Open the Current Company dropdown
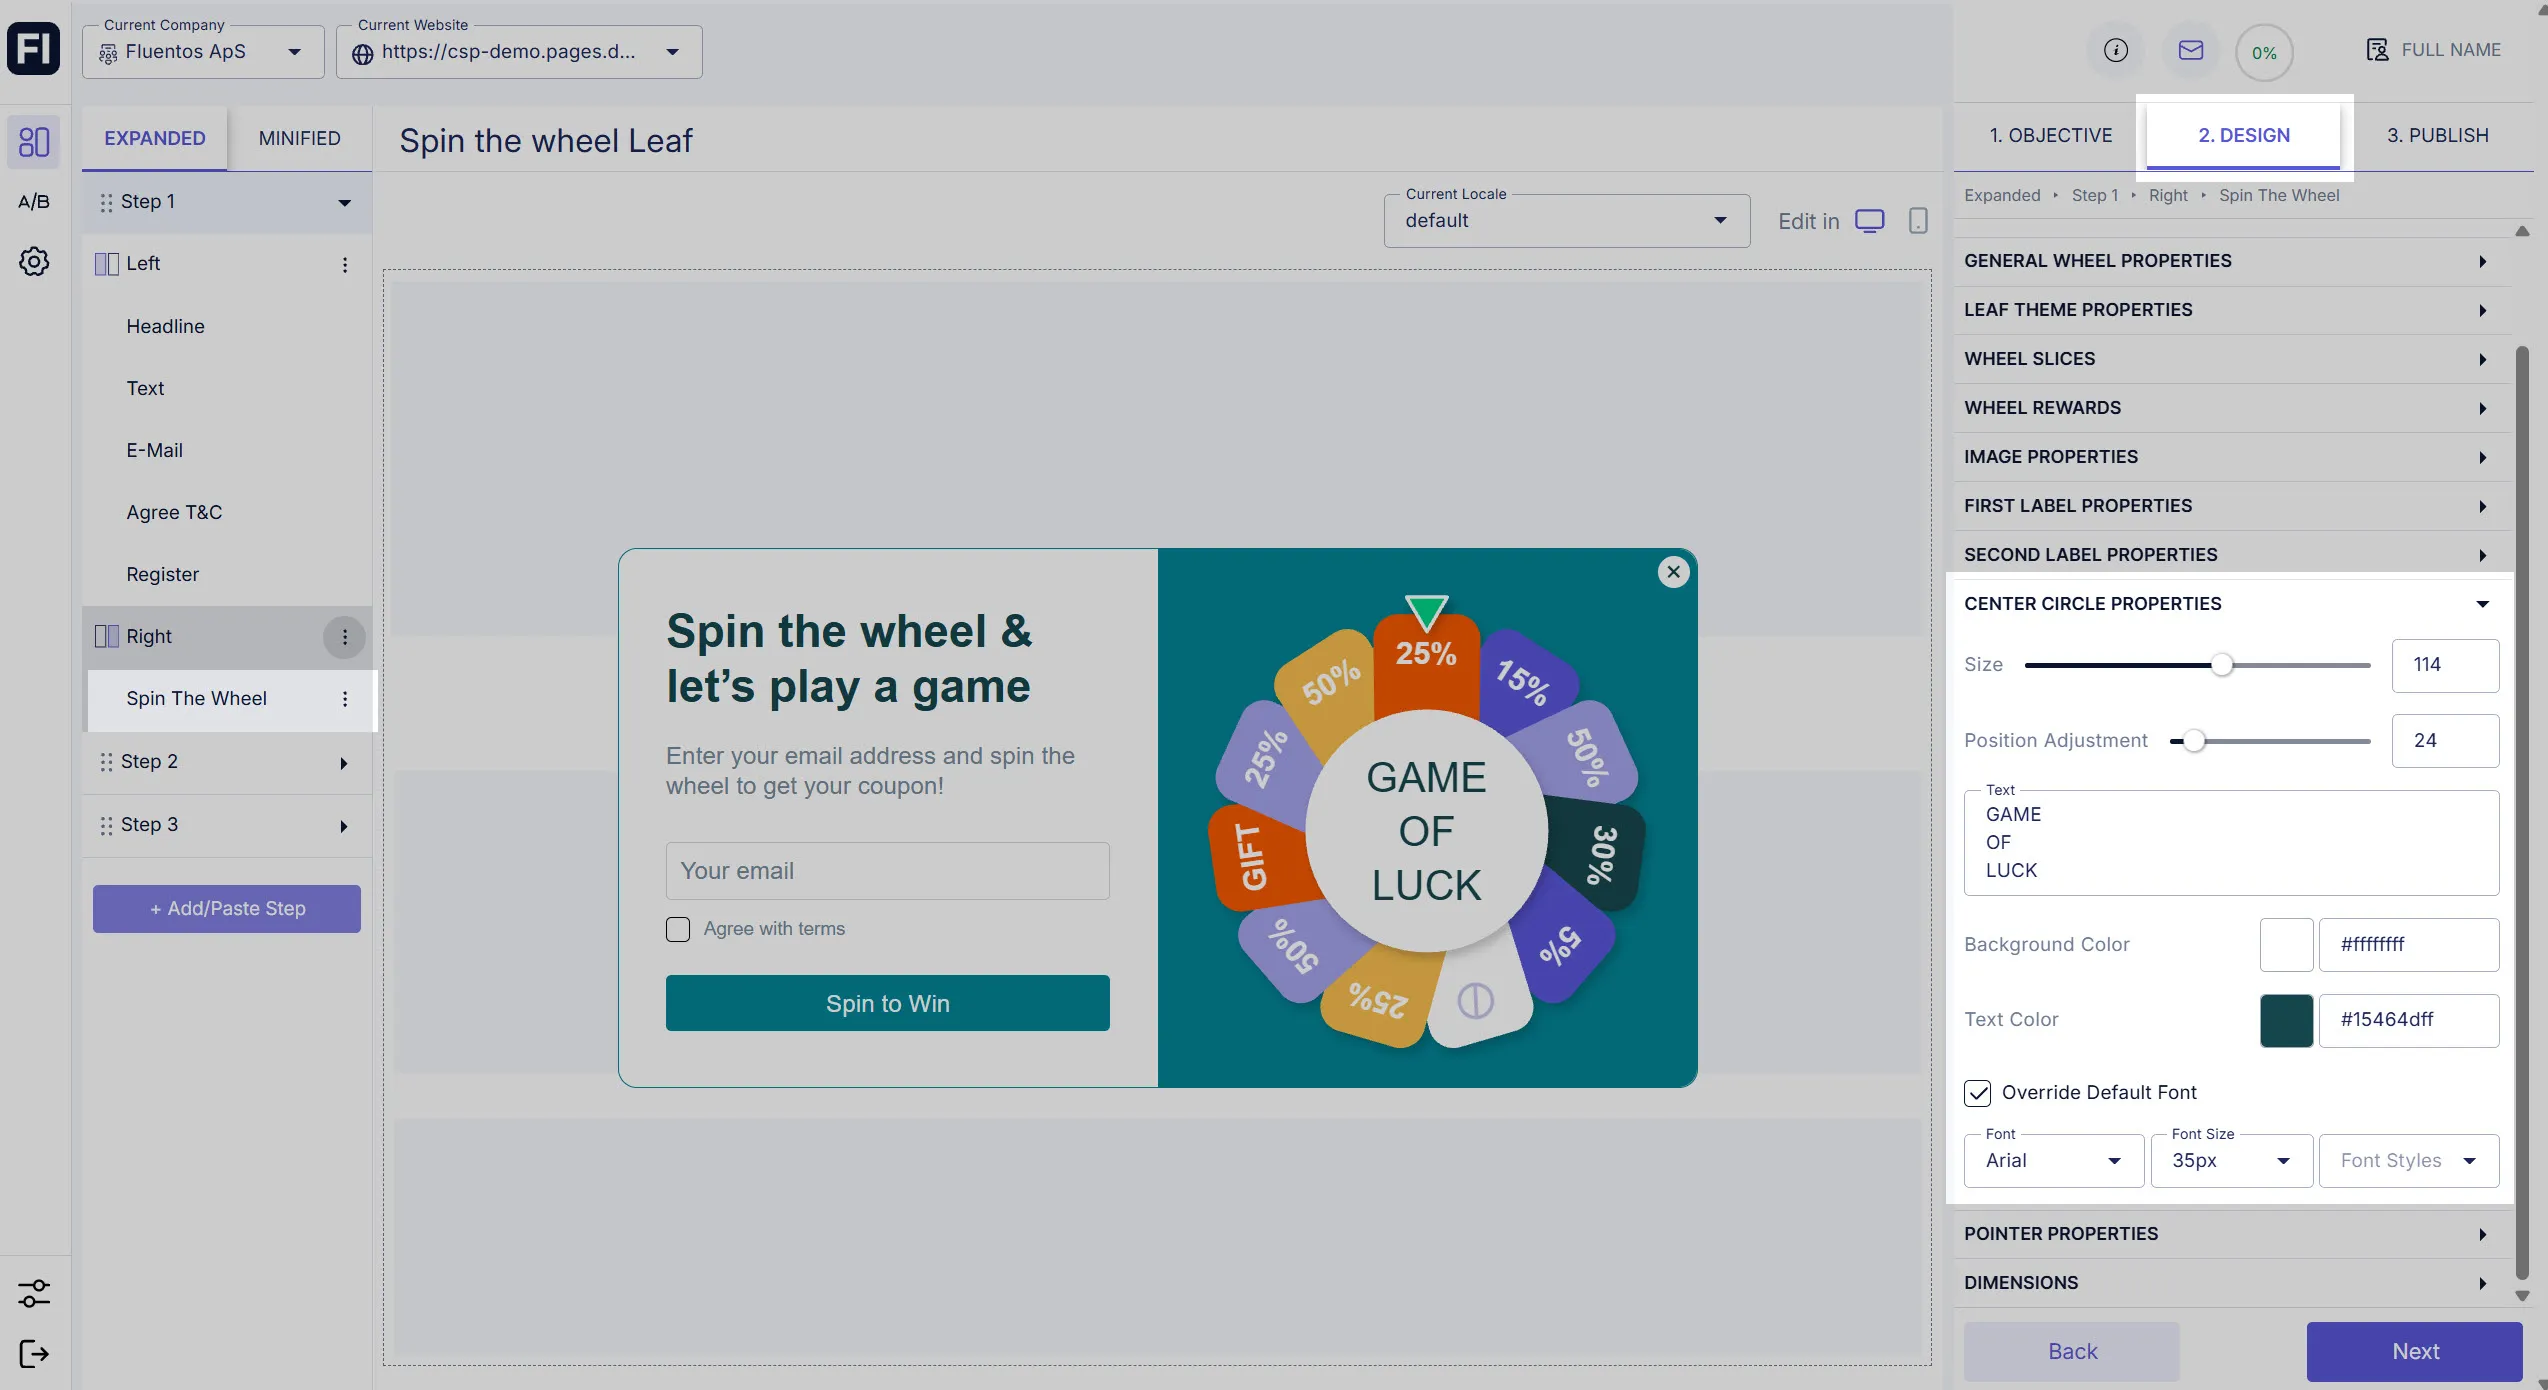 click(x=203, y=52)
